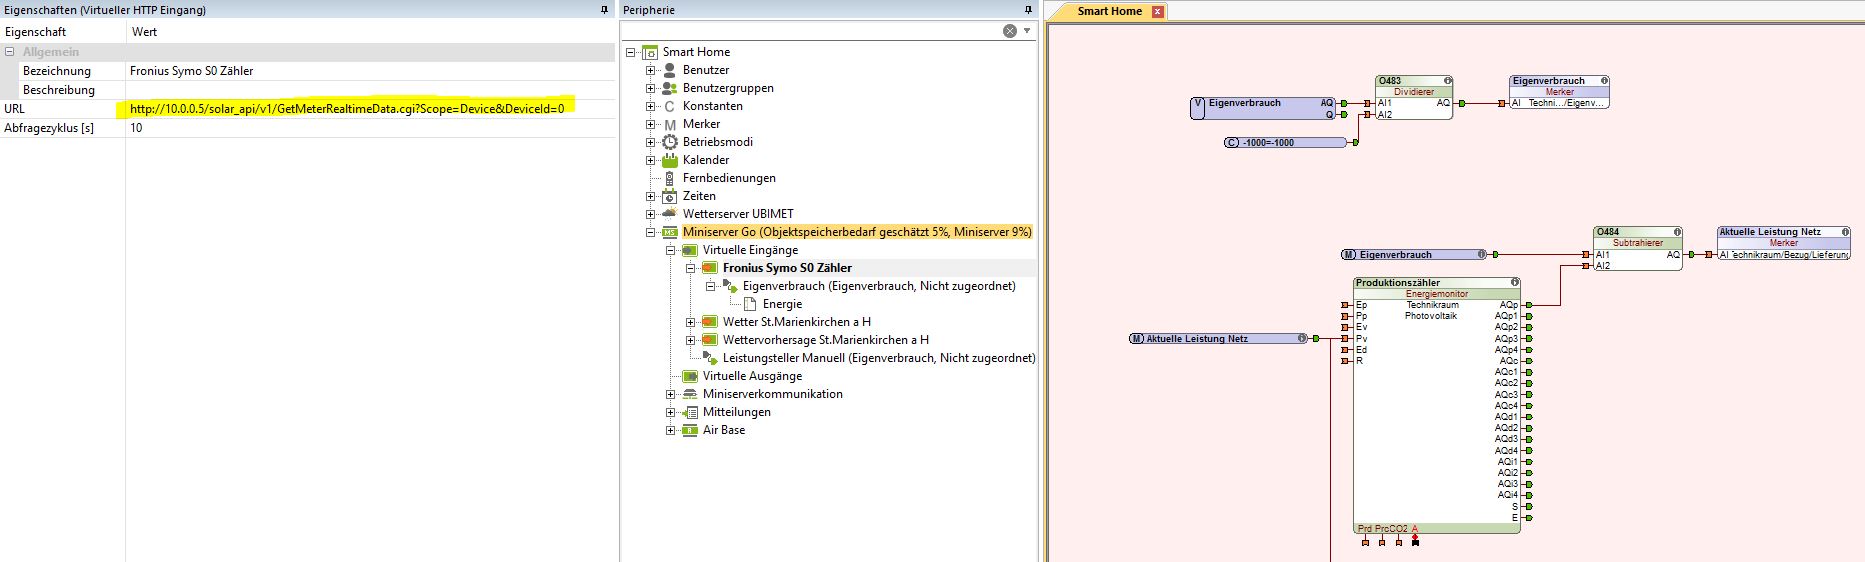Select the Fernbedienungen tree entry
1865x562 pixels.
(729, 178)
